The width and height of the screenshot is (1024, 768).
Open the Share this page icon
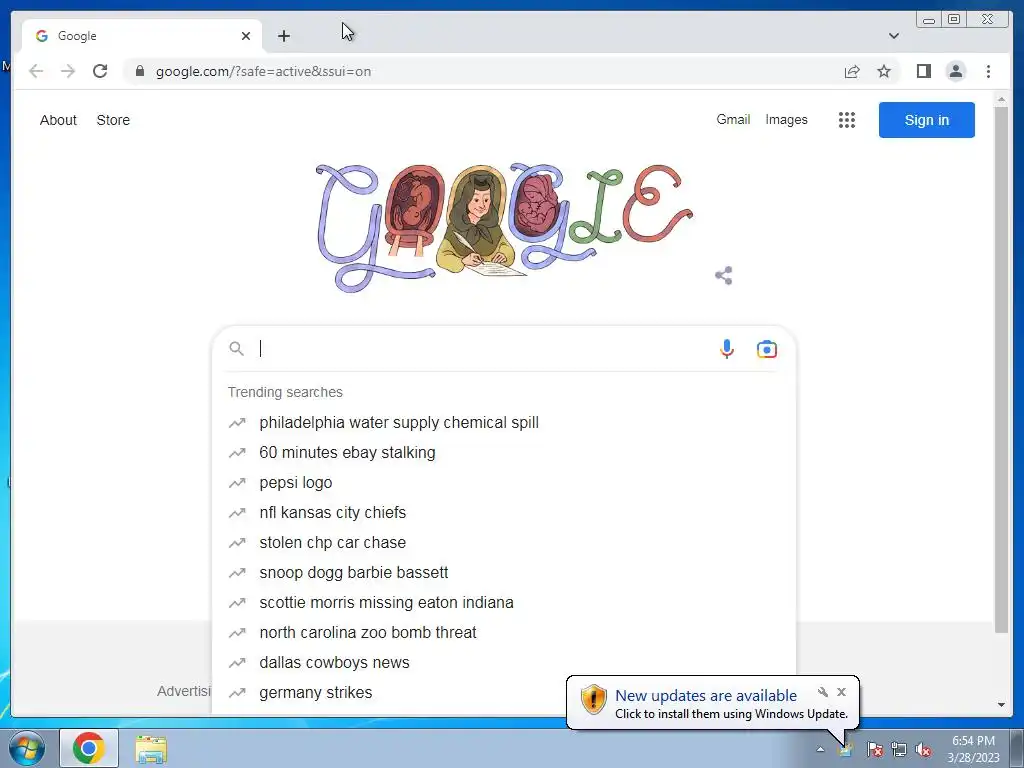(x=852, y=71)
